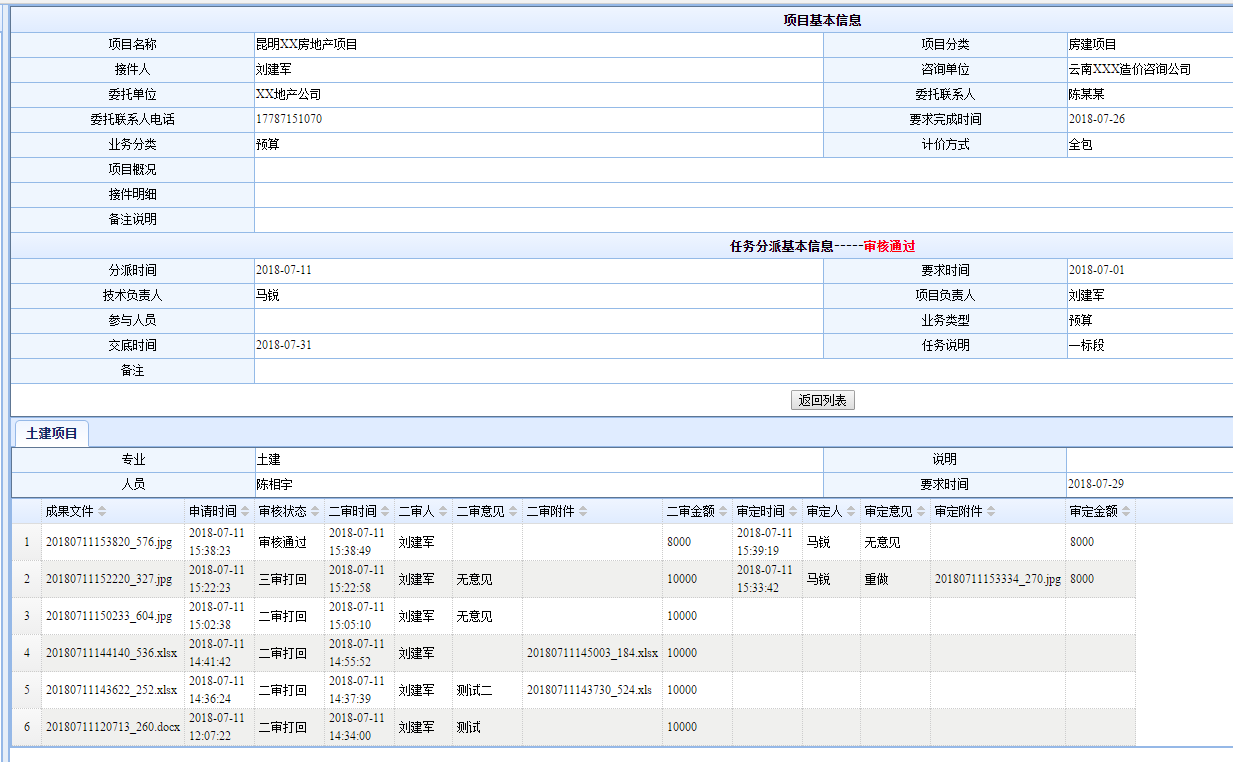Open result file 20180711144140_536.xlsx

(x=111, y=654)
